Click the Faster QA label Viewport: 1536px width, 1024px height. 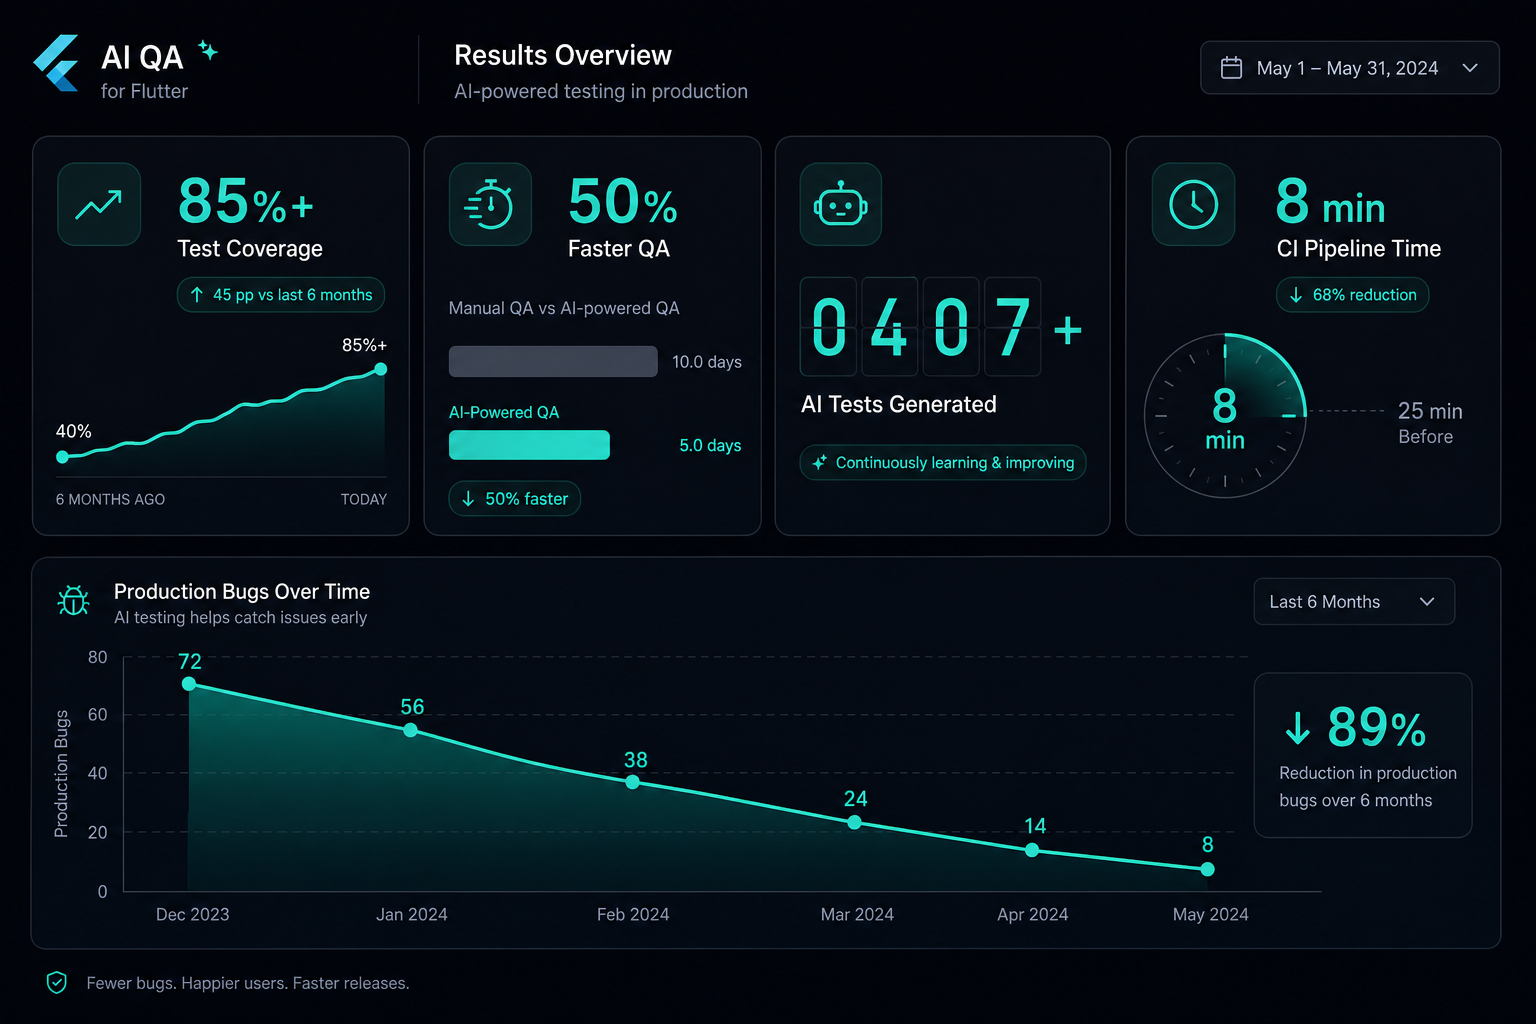click(619, 248)
